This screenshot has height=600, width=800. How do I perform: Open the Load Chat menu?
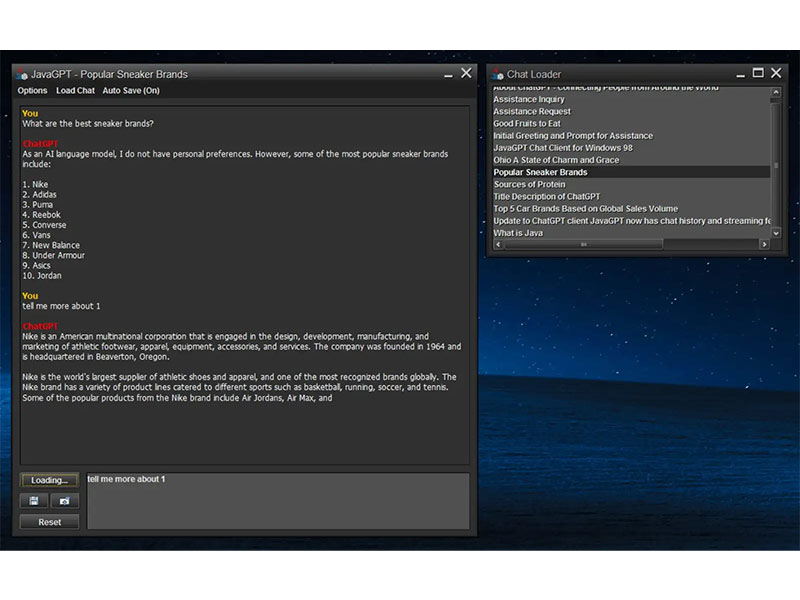(x=76, y=91)
